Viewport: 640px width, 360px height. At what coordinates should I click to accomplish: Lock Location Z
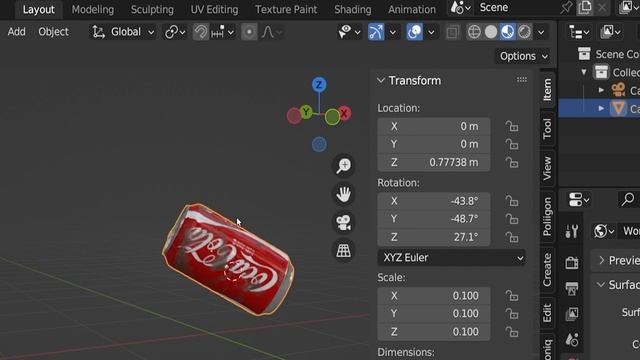512,162
